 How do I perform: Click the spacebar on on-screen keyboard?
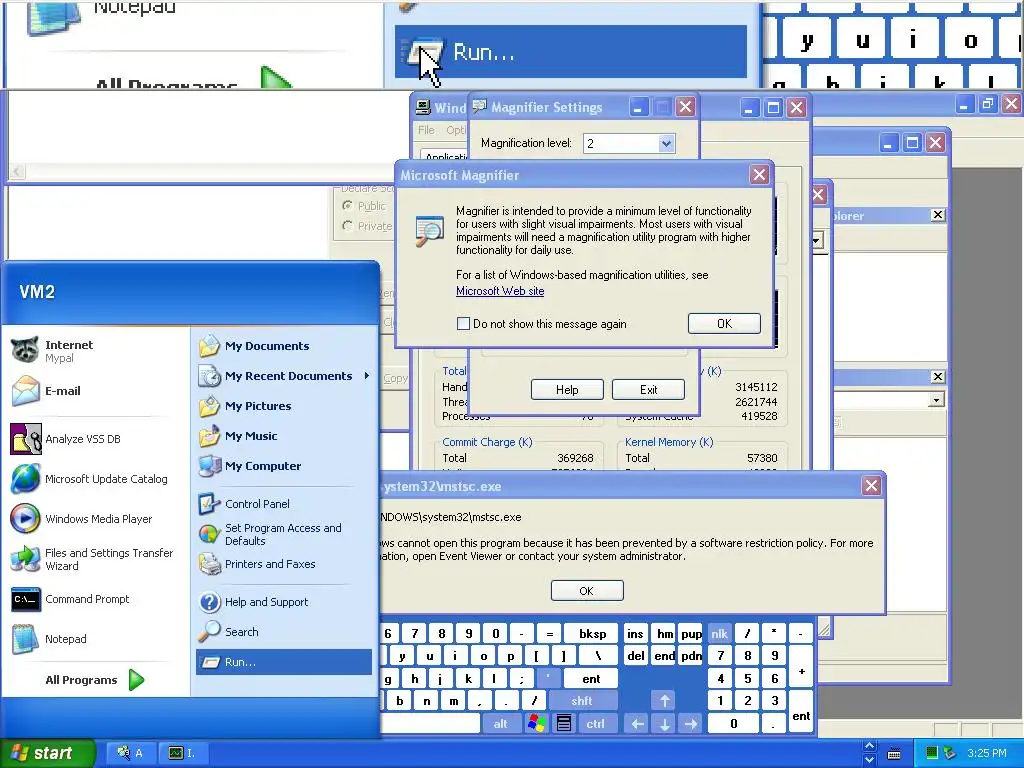pos(431,724)
